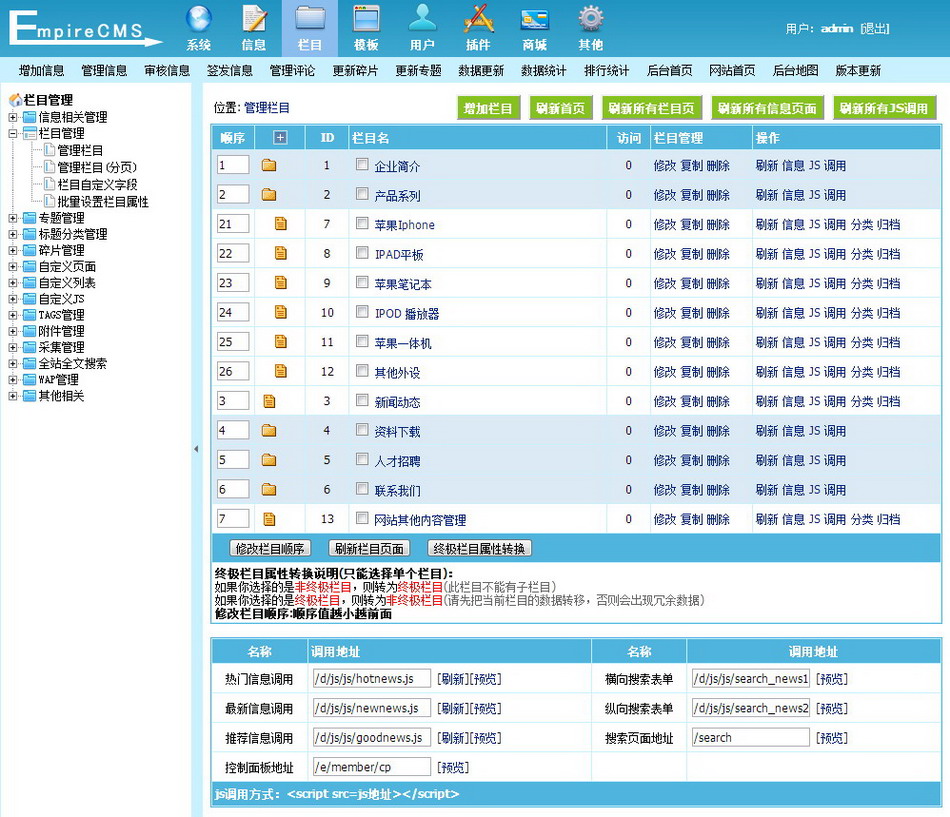Click the folder icon for 联系我们 row
The height and width of the screenshot is (817, 950).
coord(269,489)
